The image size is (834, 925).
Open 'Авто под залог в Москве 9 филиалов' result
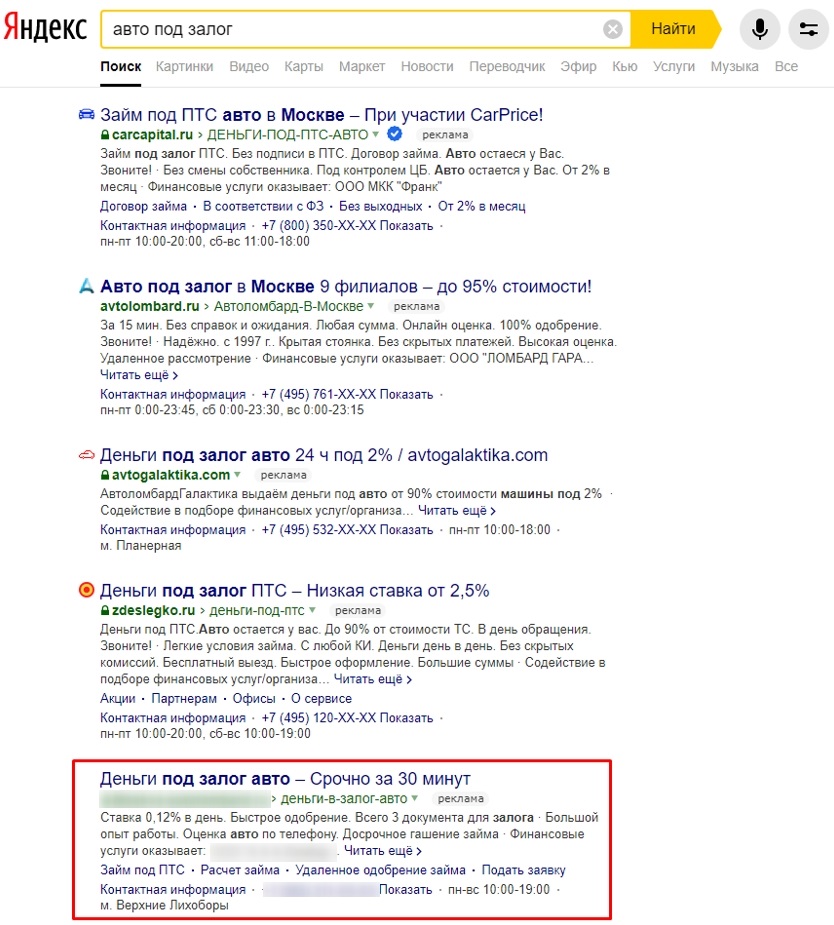click(346, 286)
